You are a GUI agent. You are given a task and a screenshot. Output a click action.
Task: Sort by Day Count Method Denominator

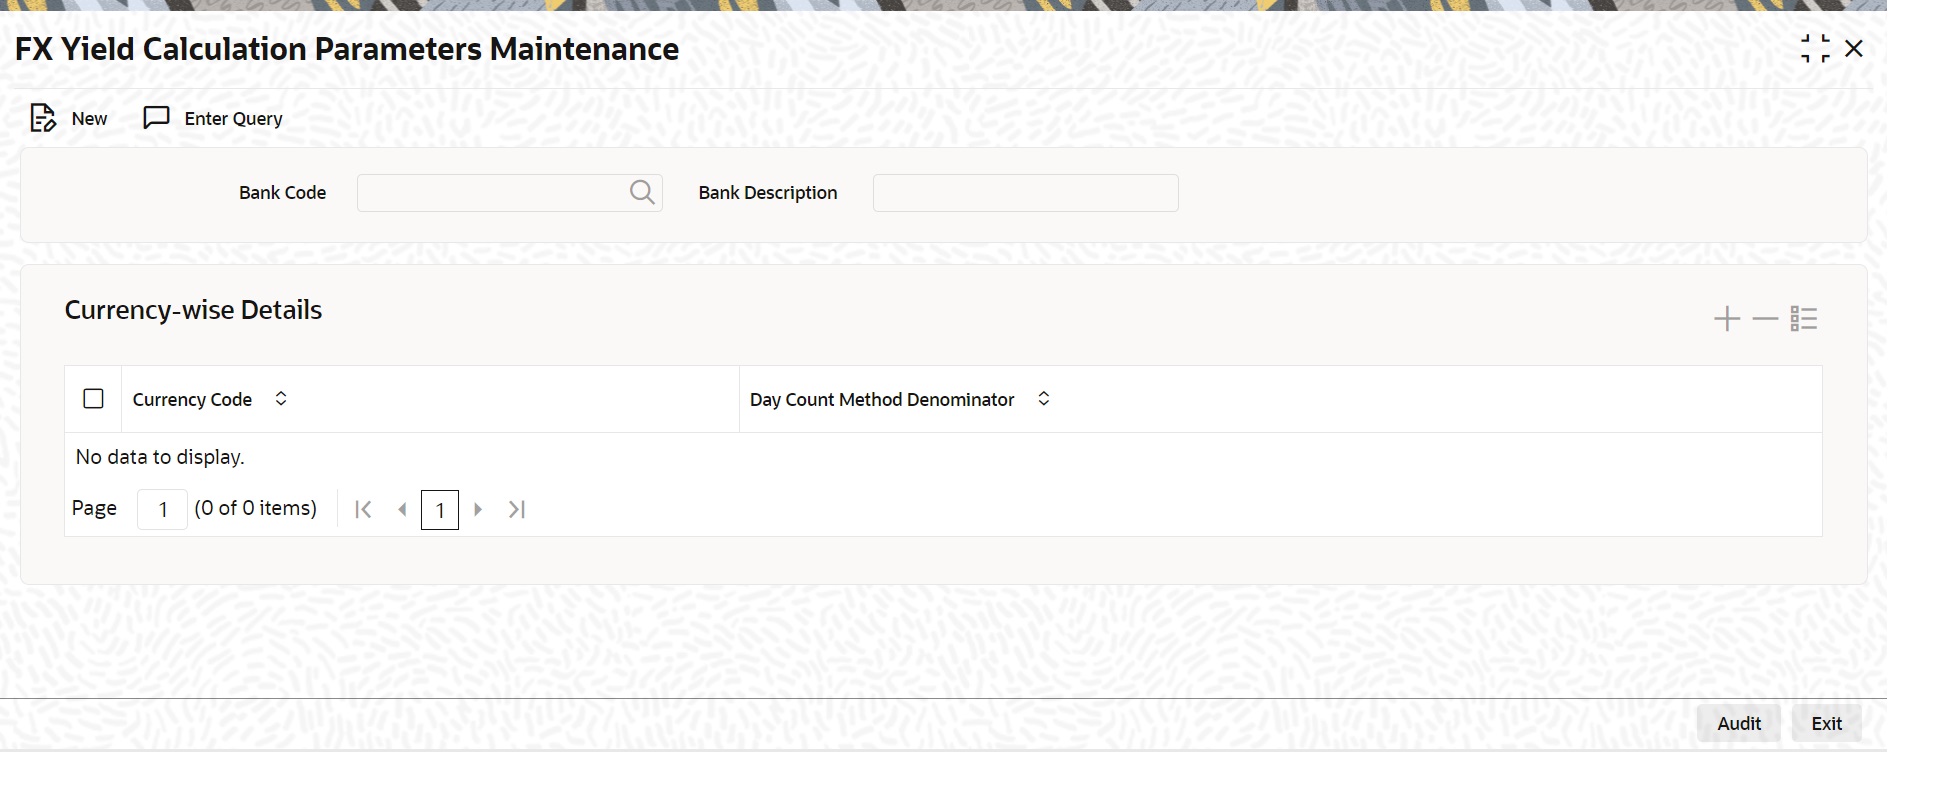coord(1043,399)
